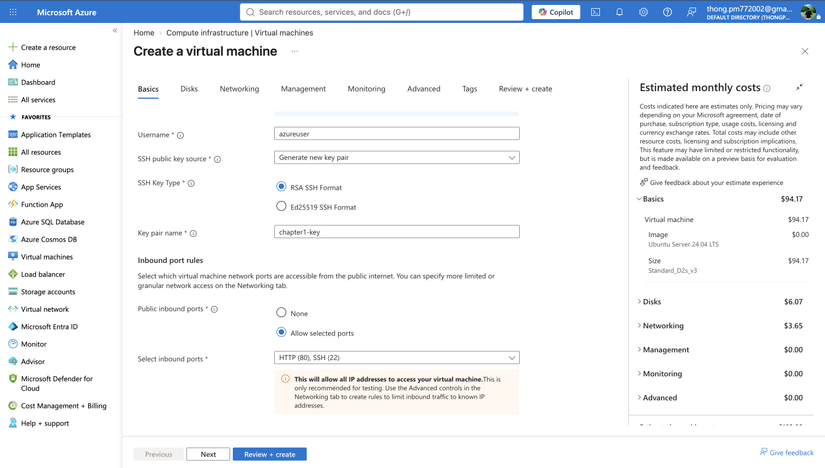
Task: Open Help + support in sidebar
Action: [x=39, y=423]
